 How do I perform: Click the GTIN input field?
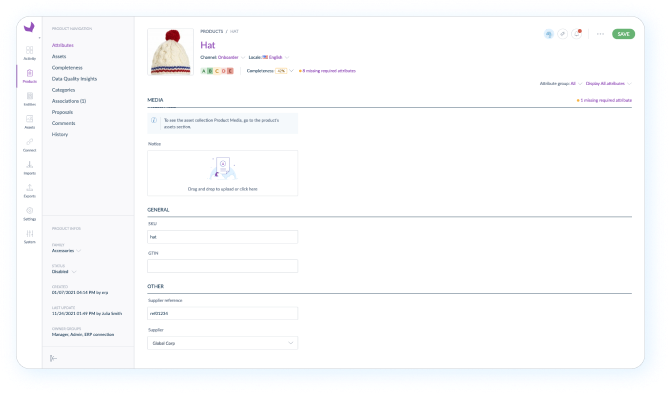(222, 266)
